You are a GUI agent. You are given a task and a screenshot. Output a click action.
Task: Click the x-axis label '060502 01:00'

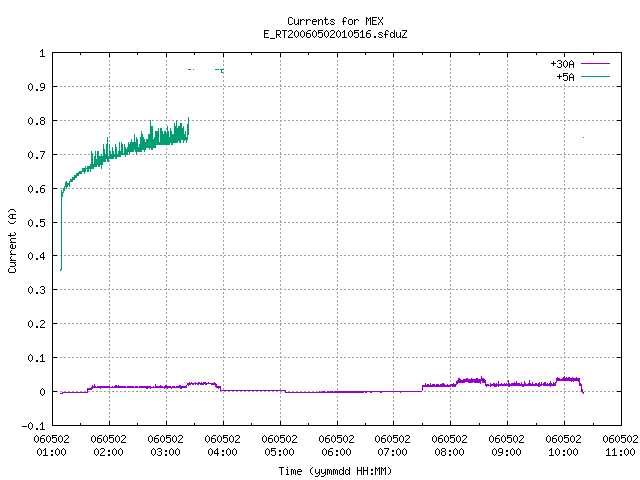click(x=51, y=446)
